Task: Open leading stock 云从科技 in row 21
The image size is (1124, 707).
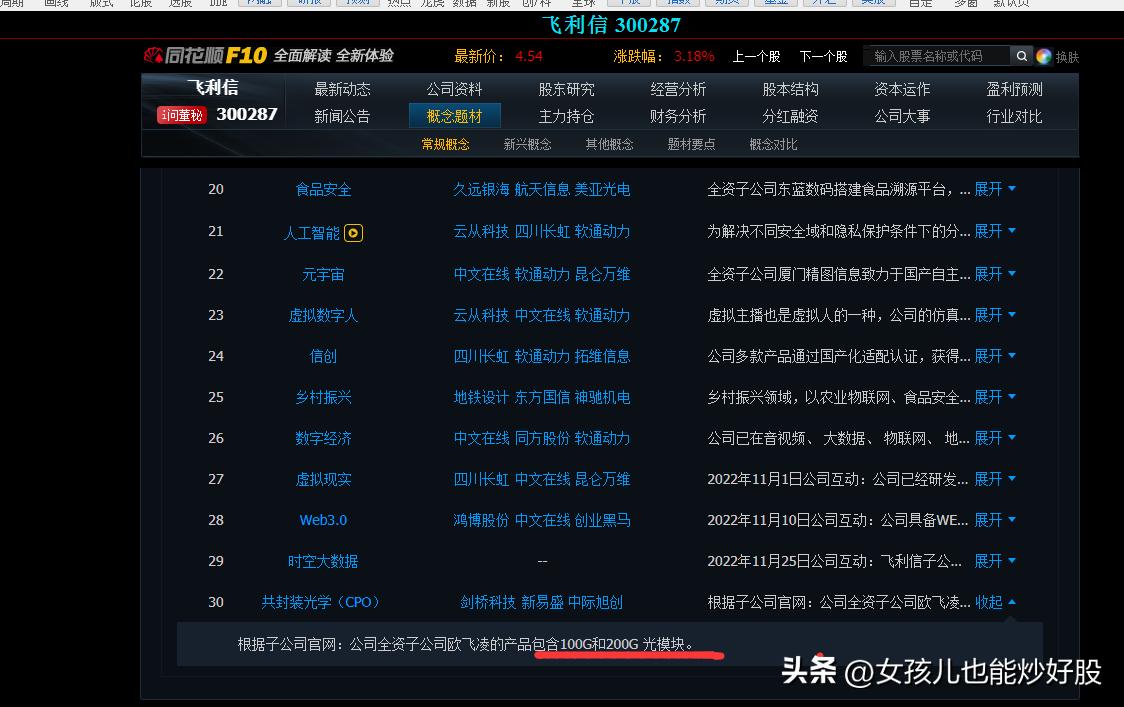Action: [481, 232]
